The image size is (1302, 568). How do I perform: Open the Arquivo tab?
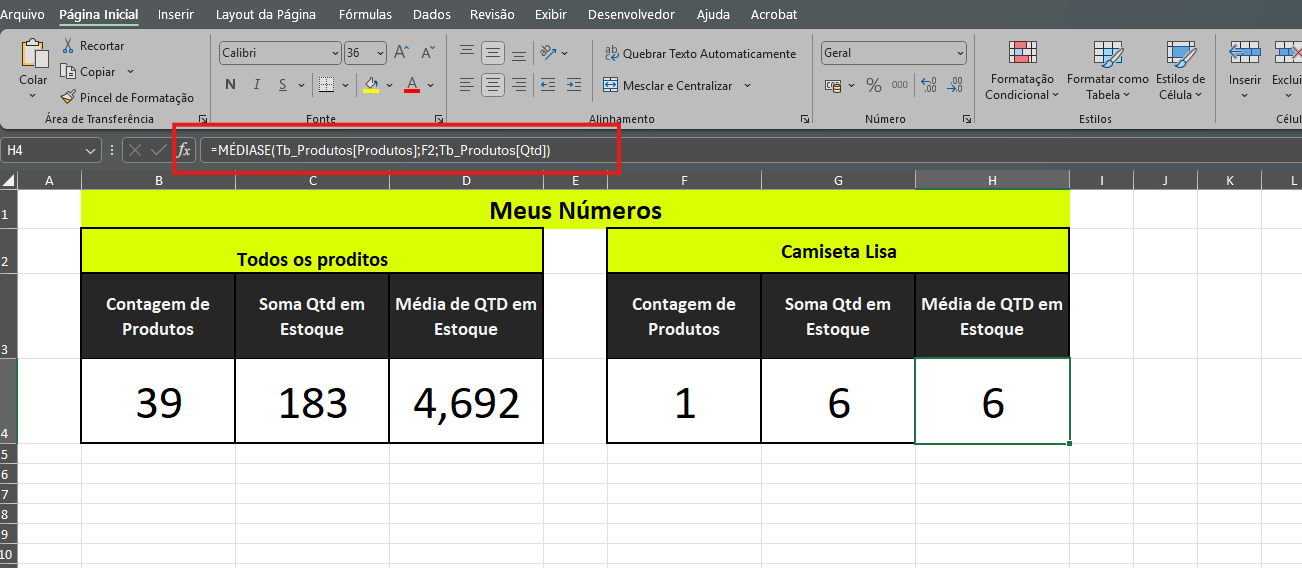[22, 14]
